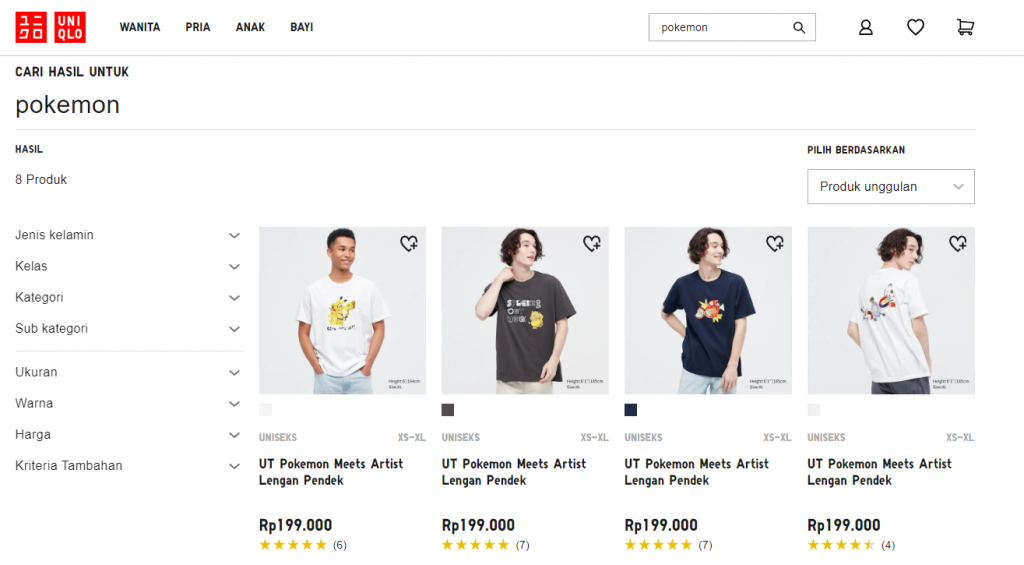
Task: Open the ANAK menu
Action: point(250,28)
